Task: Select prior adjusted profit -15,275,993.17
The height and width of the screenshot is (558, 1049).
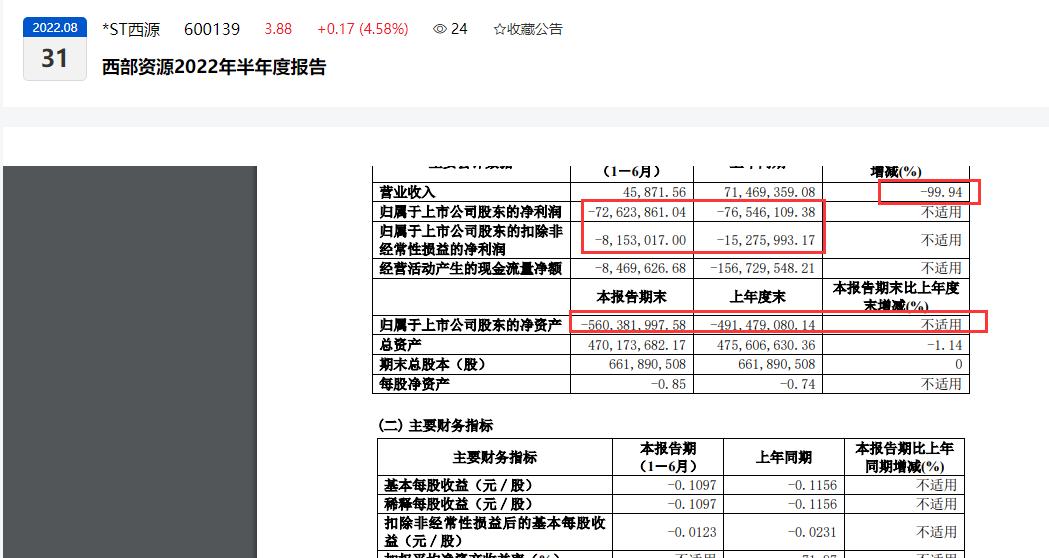Action: (x=765, y=240)
